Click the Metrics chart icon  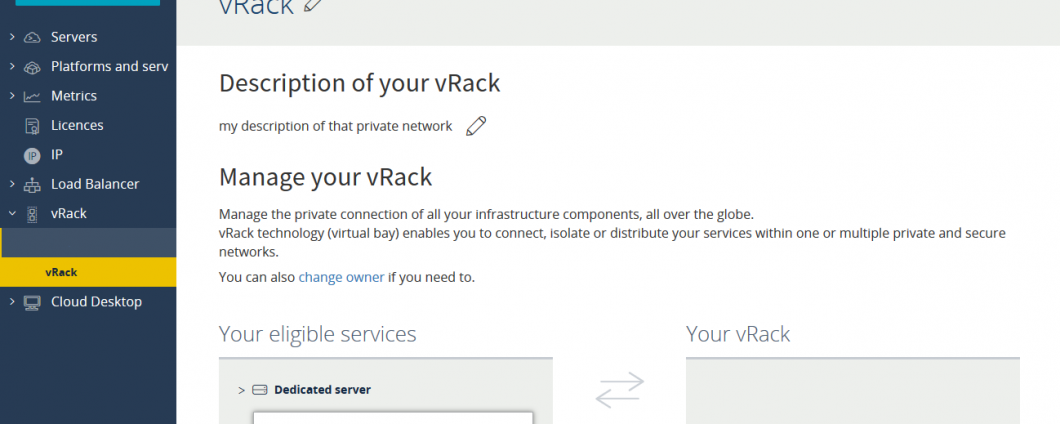point(32,97)
